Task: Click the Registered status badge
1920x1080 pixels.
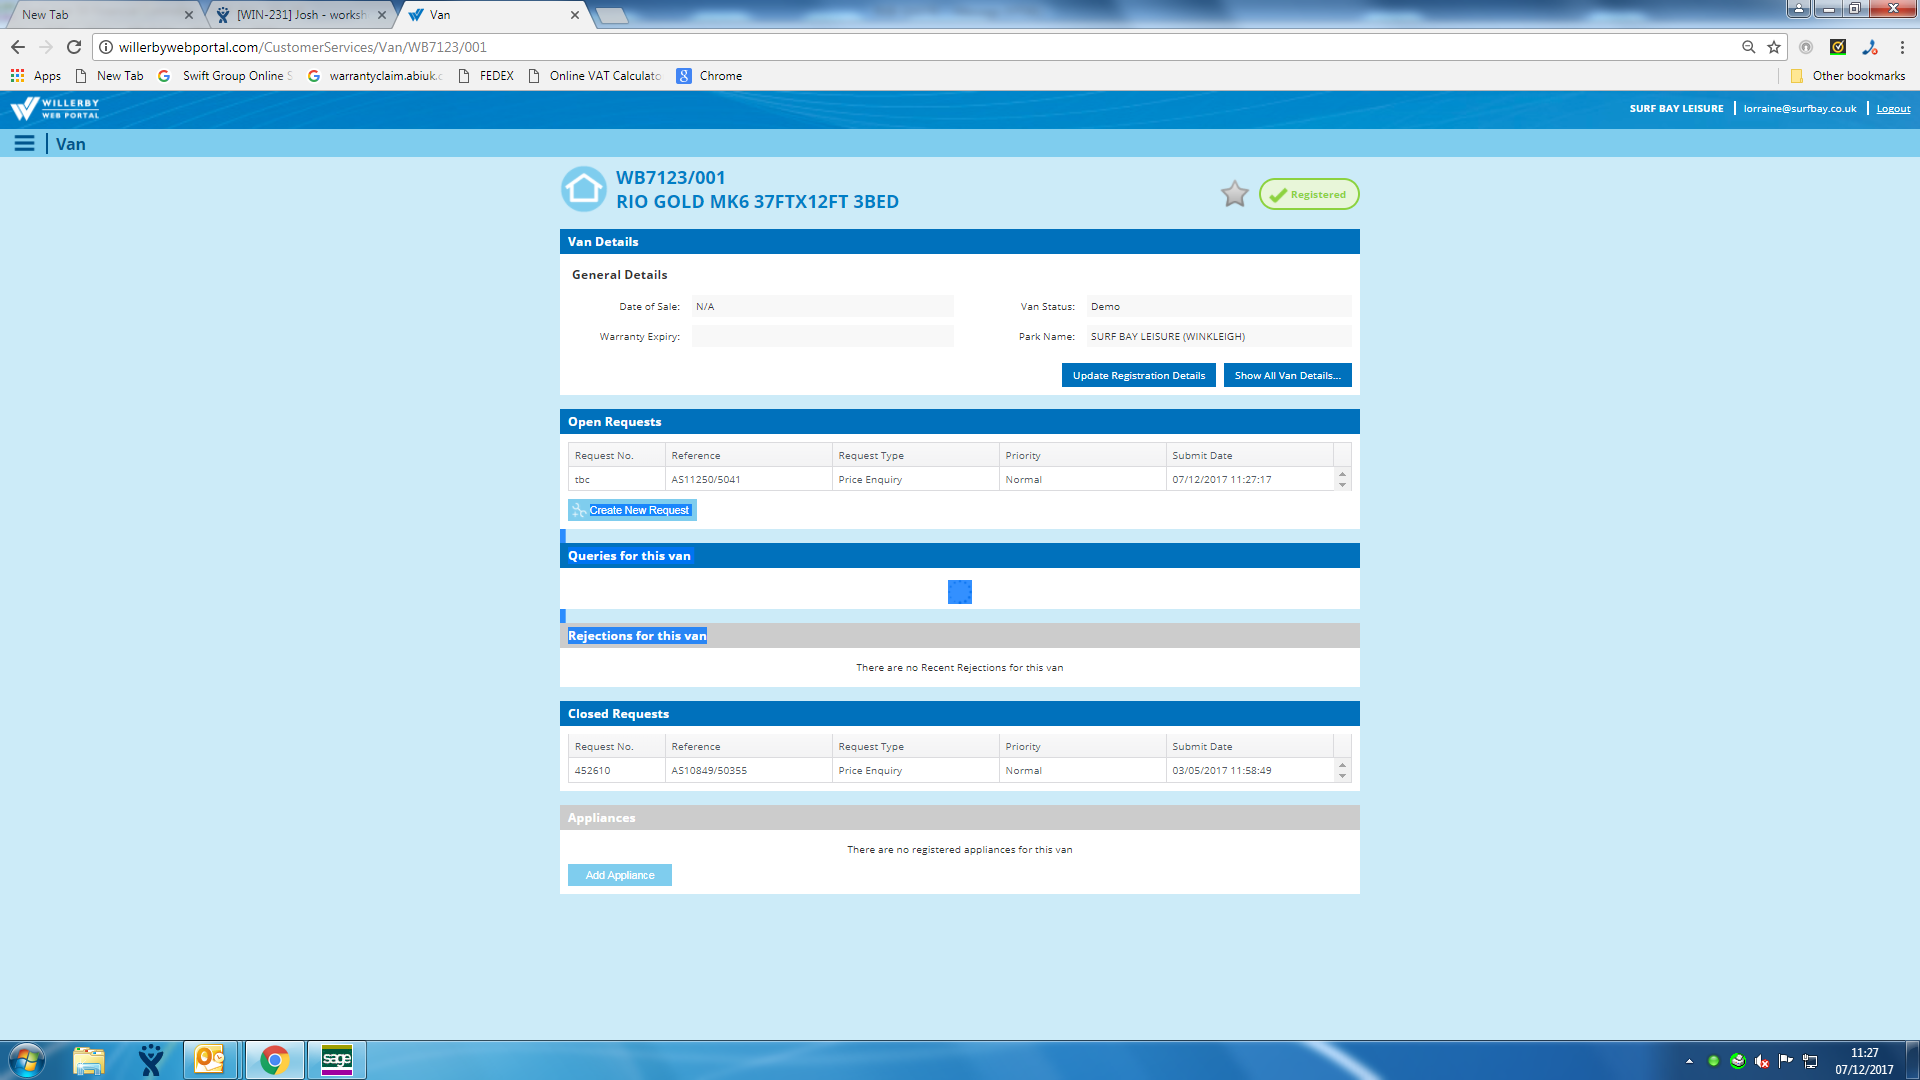Action: (1308, 194)
